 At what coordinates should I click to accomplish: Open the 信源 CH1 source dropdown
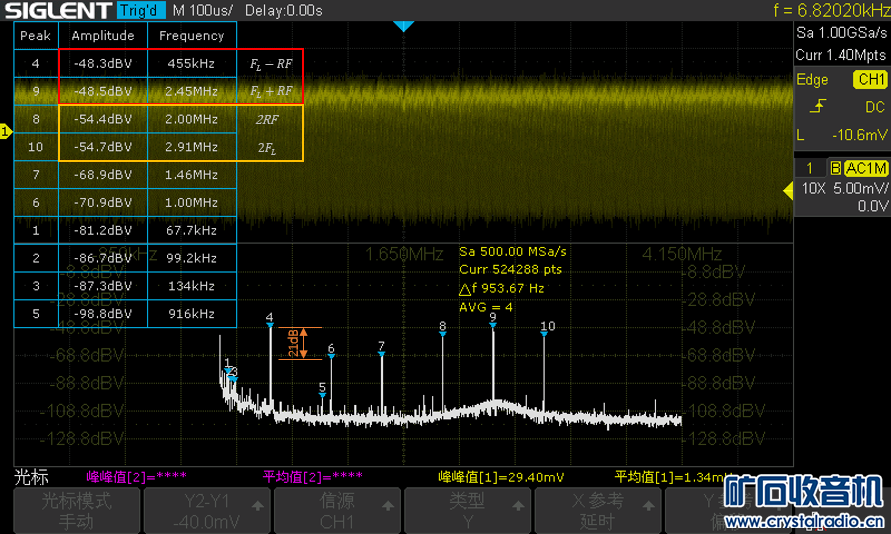[335, 510]
